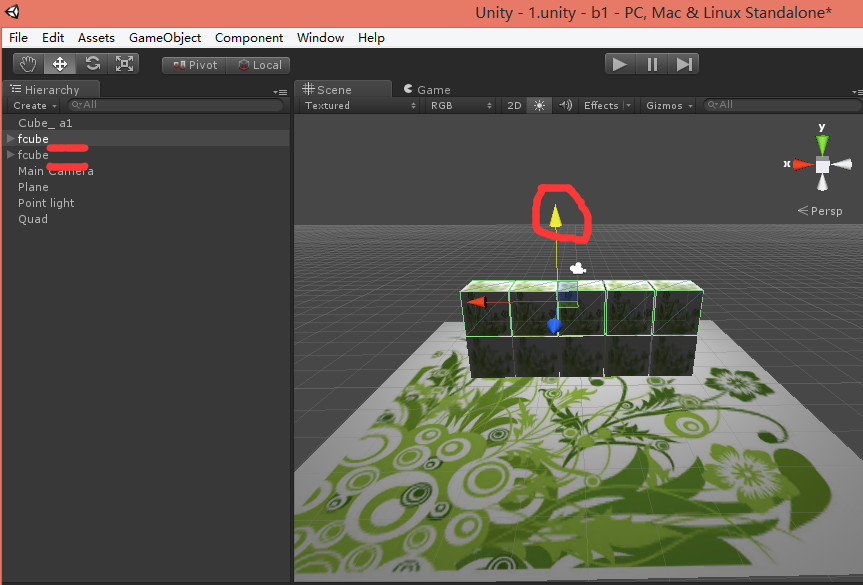Open the Assets menu

pos(96,38)
